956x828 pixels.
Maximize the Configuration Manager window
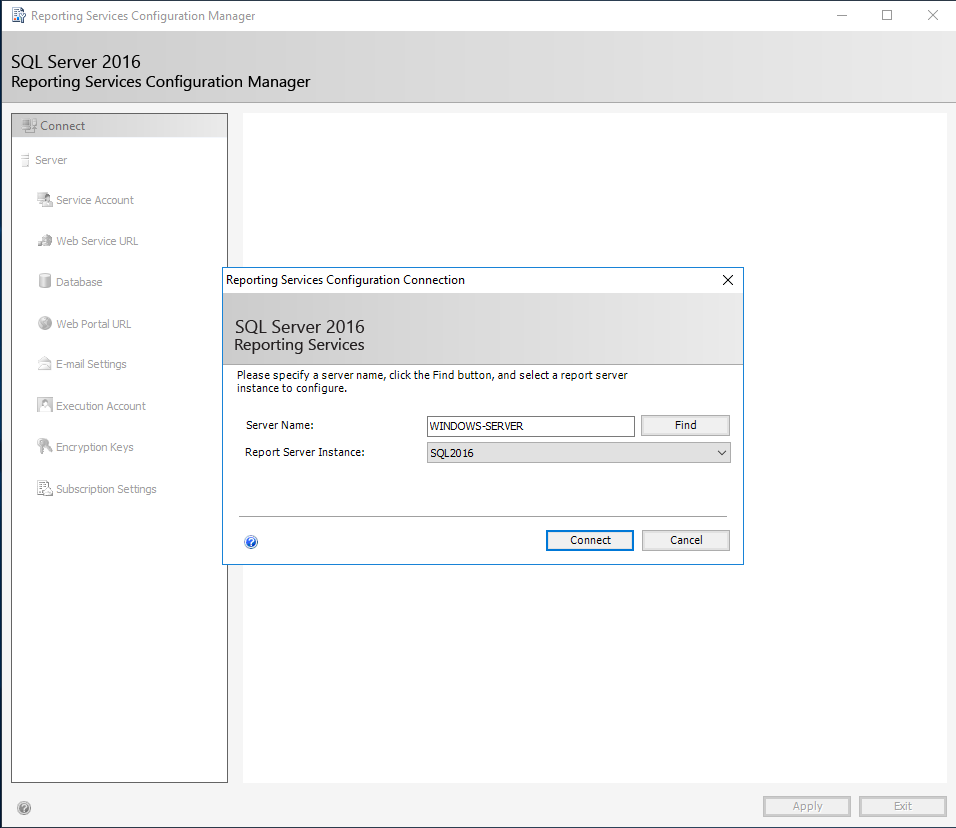click(x=887, y=16)
